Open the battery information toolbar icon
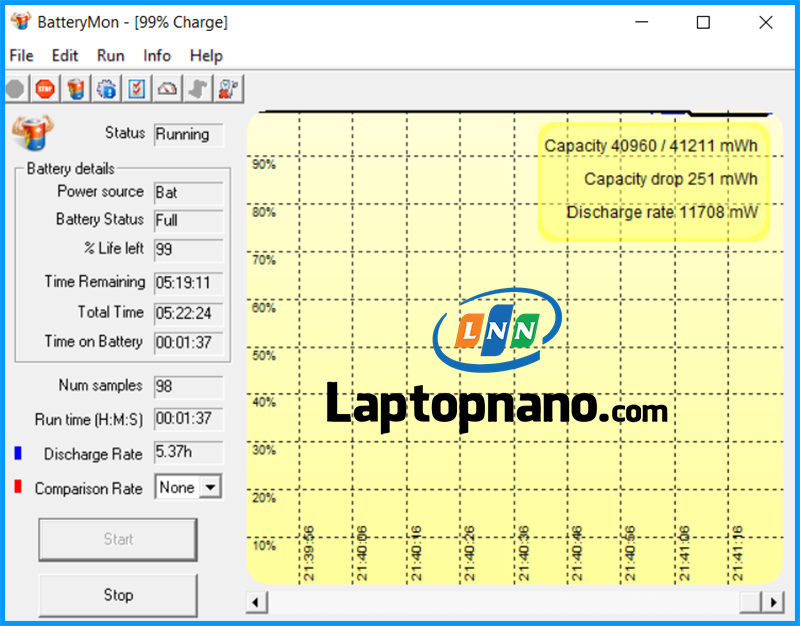 (x=75, y=88)
